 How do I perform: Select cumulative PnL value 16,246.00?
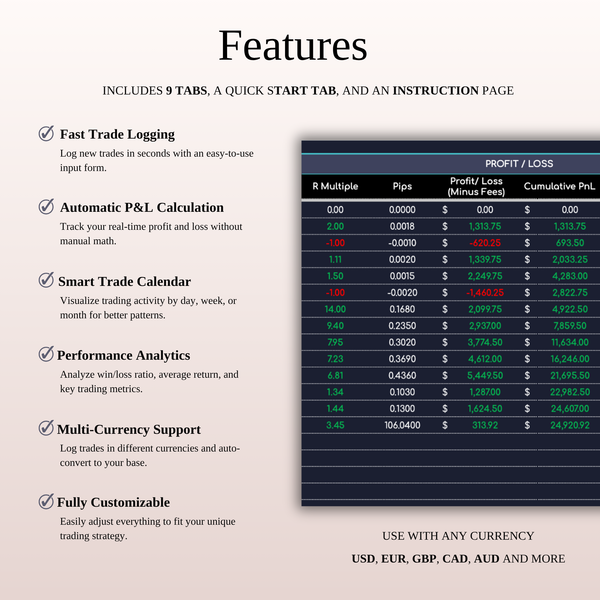(570, 359)
